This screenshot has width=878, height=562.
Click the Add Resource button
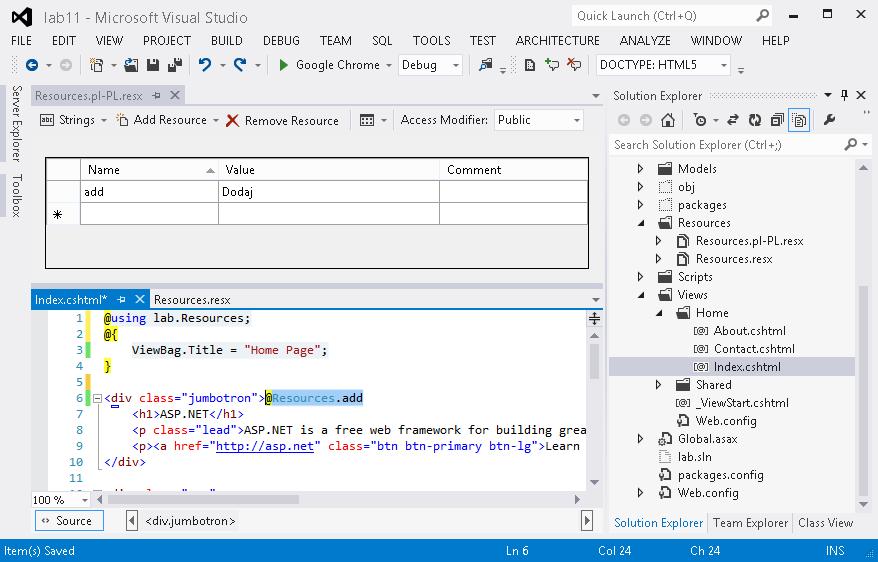tap(162, 120)
